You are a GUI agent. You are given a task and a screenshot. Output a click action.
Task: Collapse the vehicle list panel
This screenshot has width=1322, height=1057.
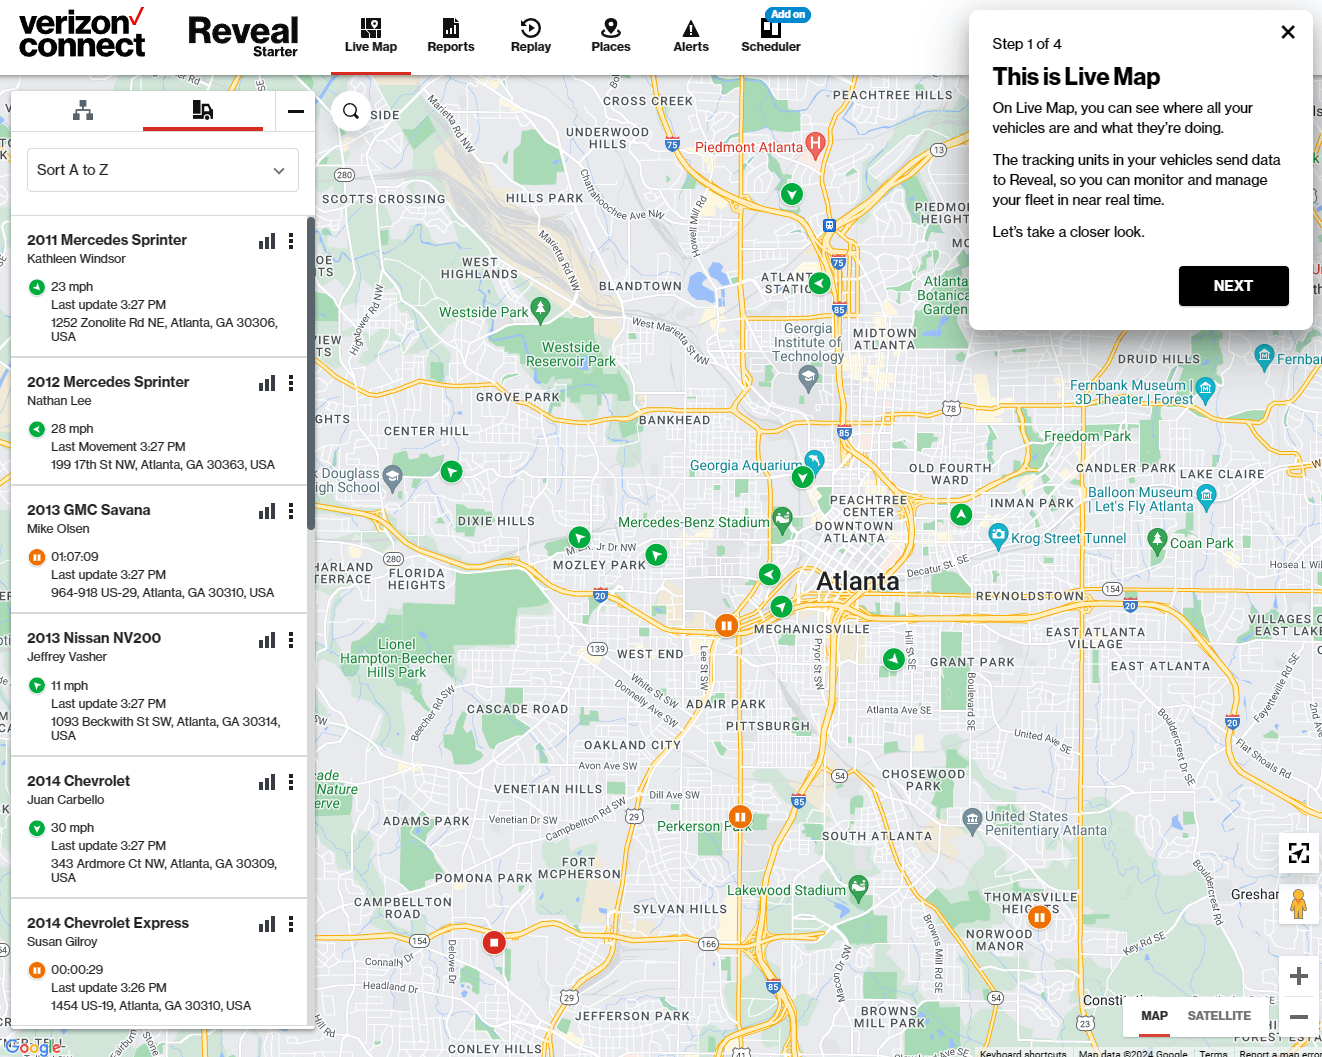click(295, 111)
